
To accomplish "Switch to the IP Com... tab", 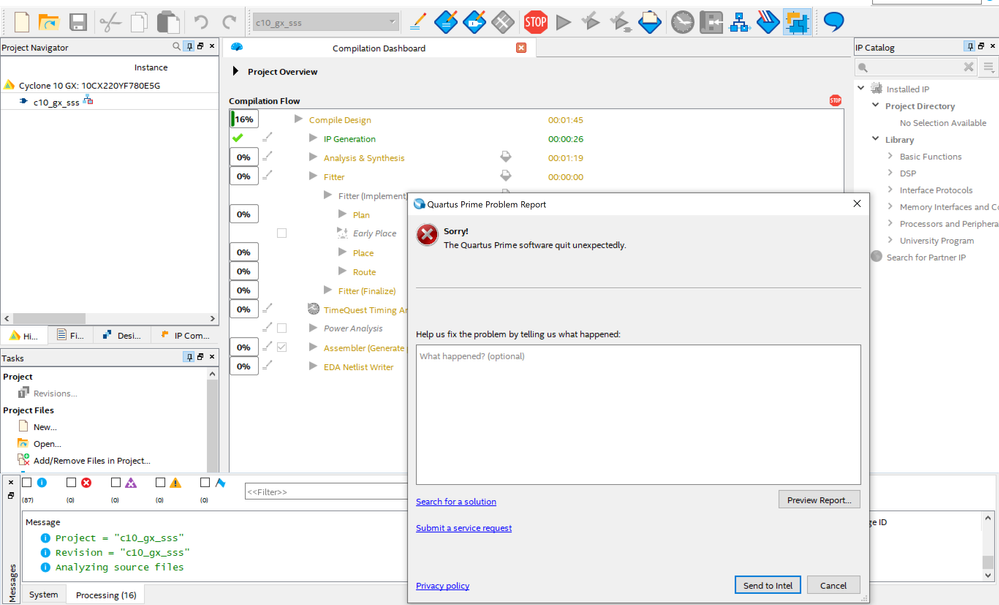I will 184,335.
